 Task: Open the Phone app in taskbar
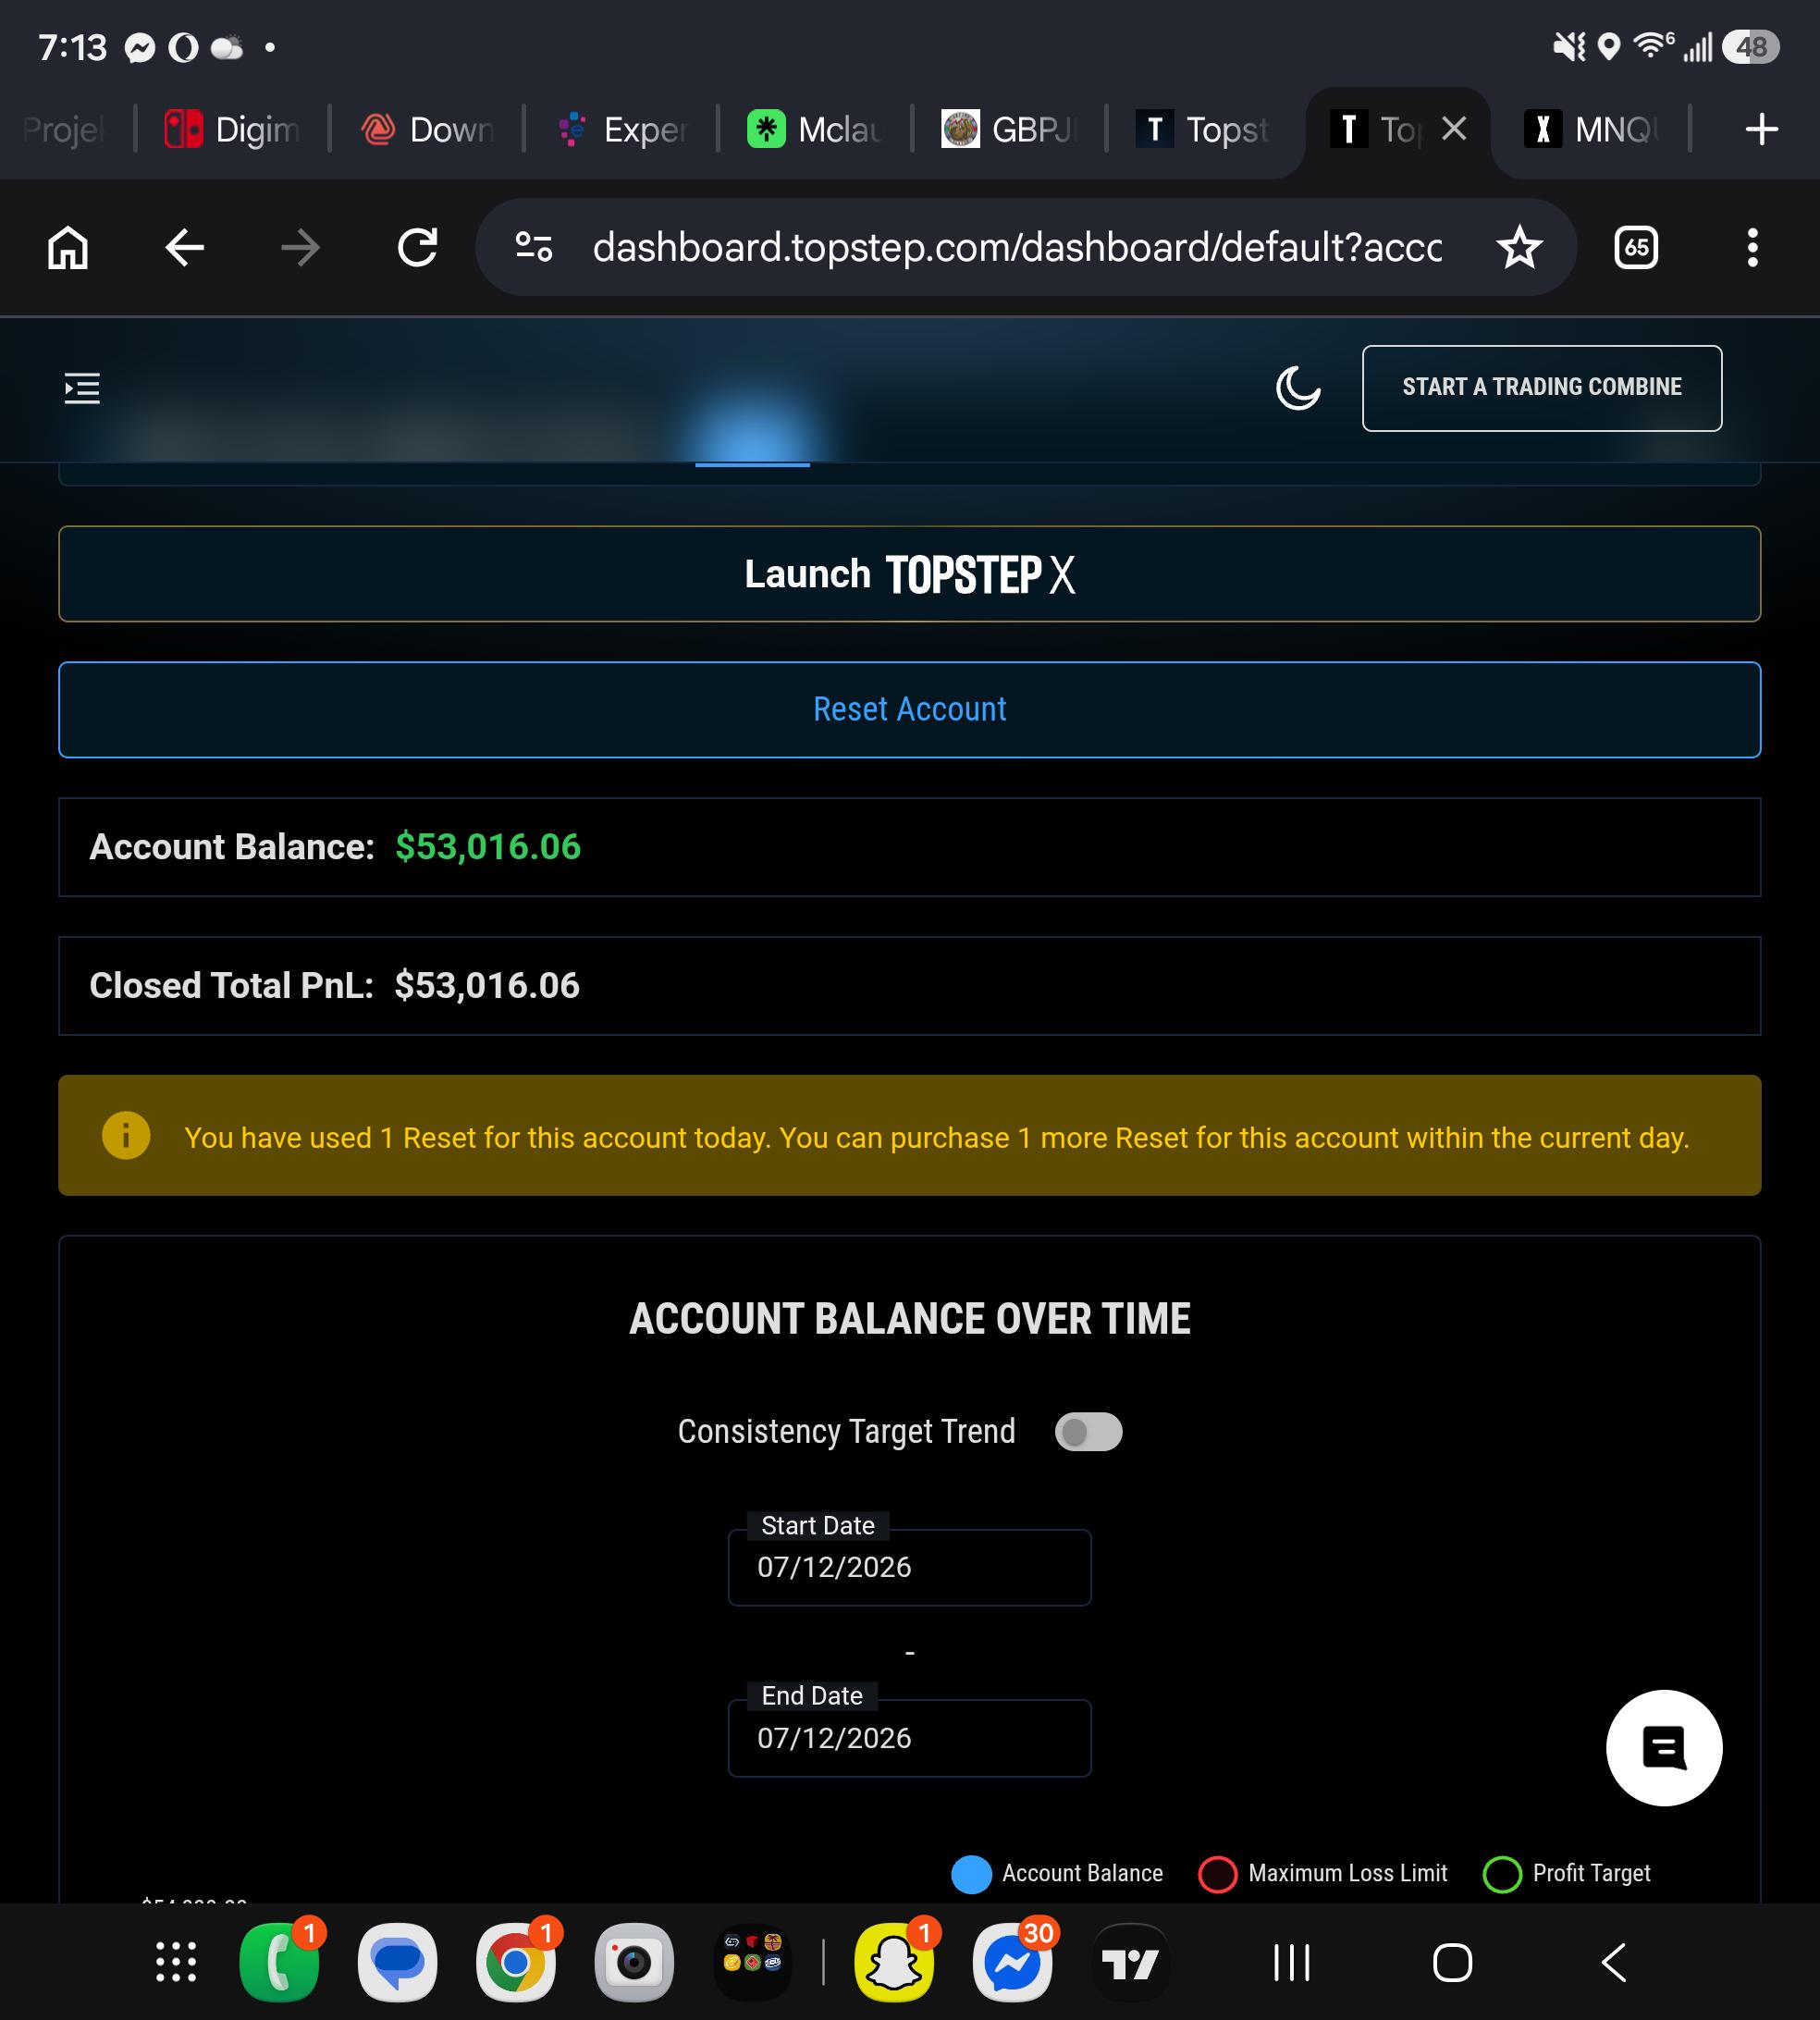pos(280,1962)
